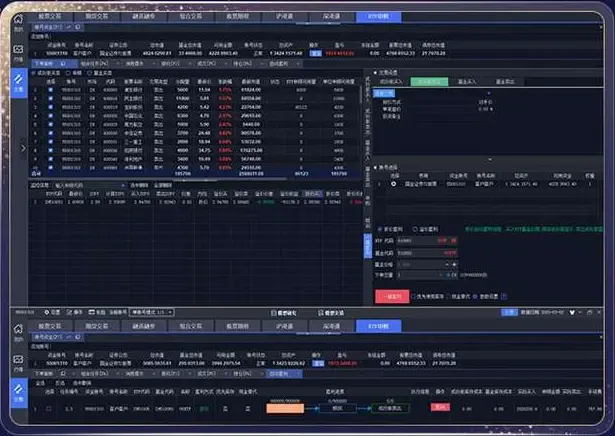
Task: Expand the upper window sidebar with the arrow
Action: (x=23, y=148)
